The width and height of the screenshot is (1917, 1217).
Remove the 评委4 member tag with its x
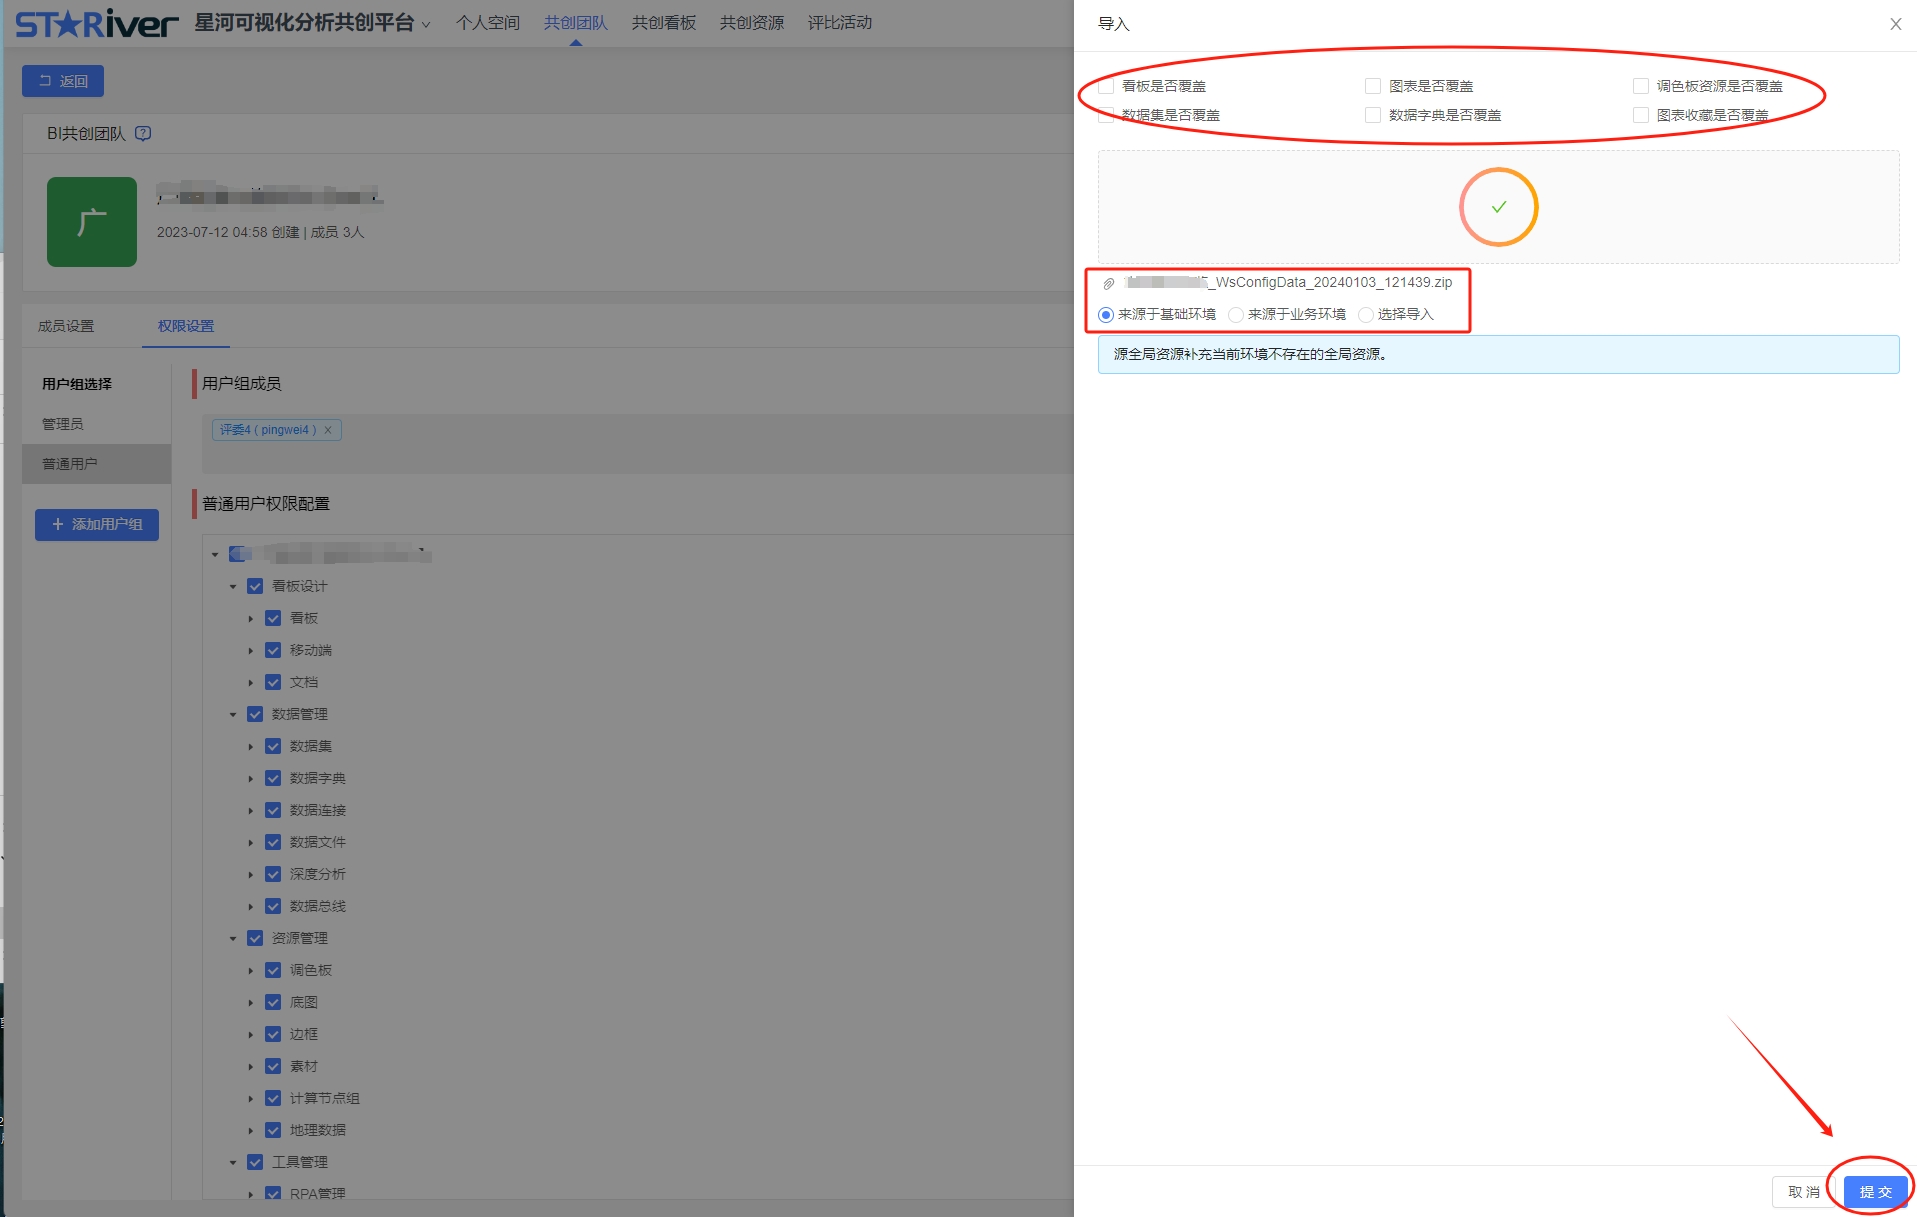pos(328,430)
